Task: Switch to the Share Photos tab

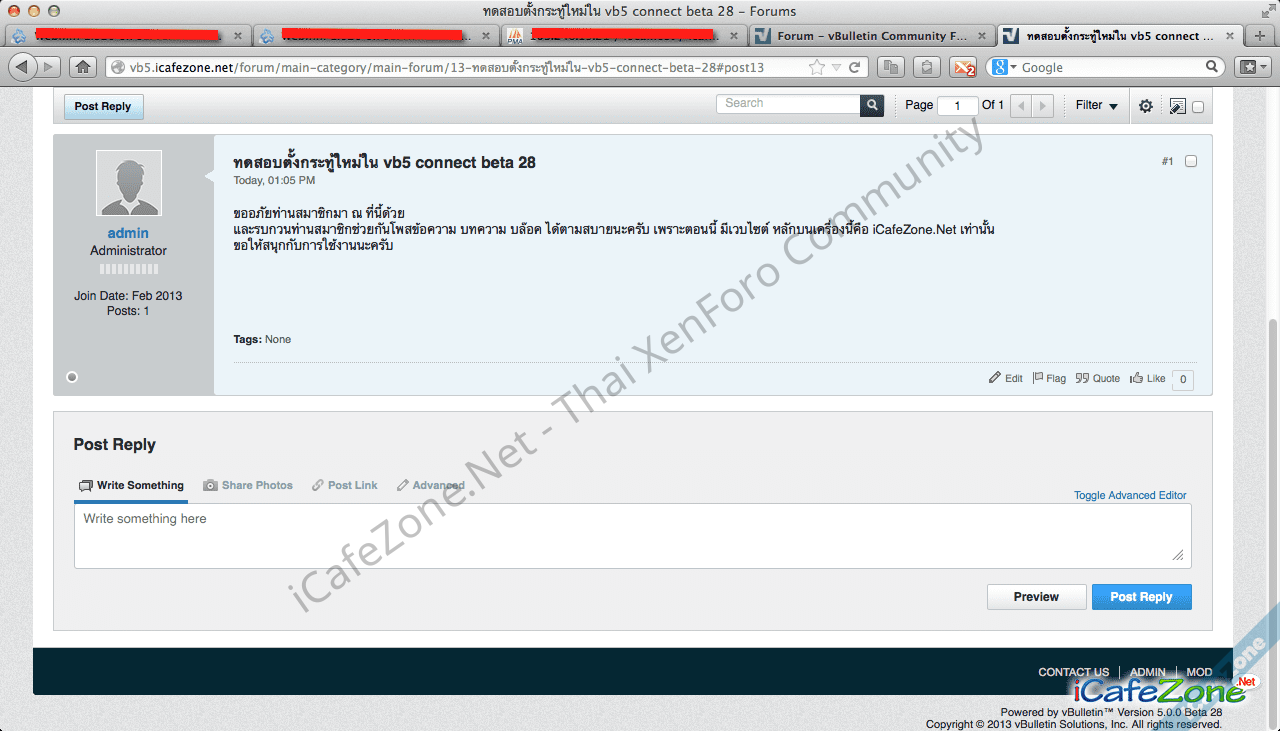Action: pos(248,485)
